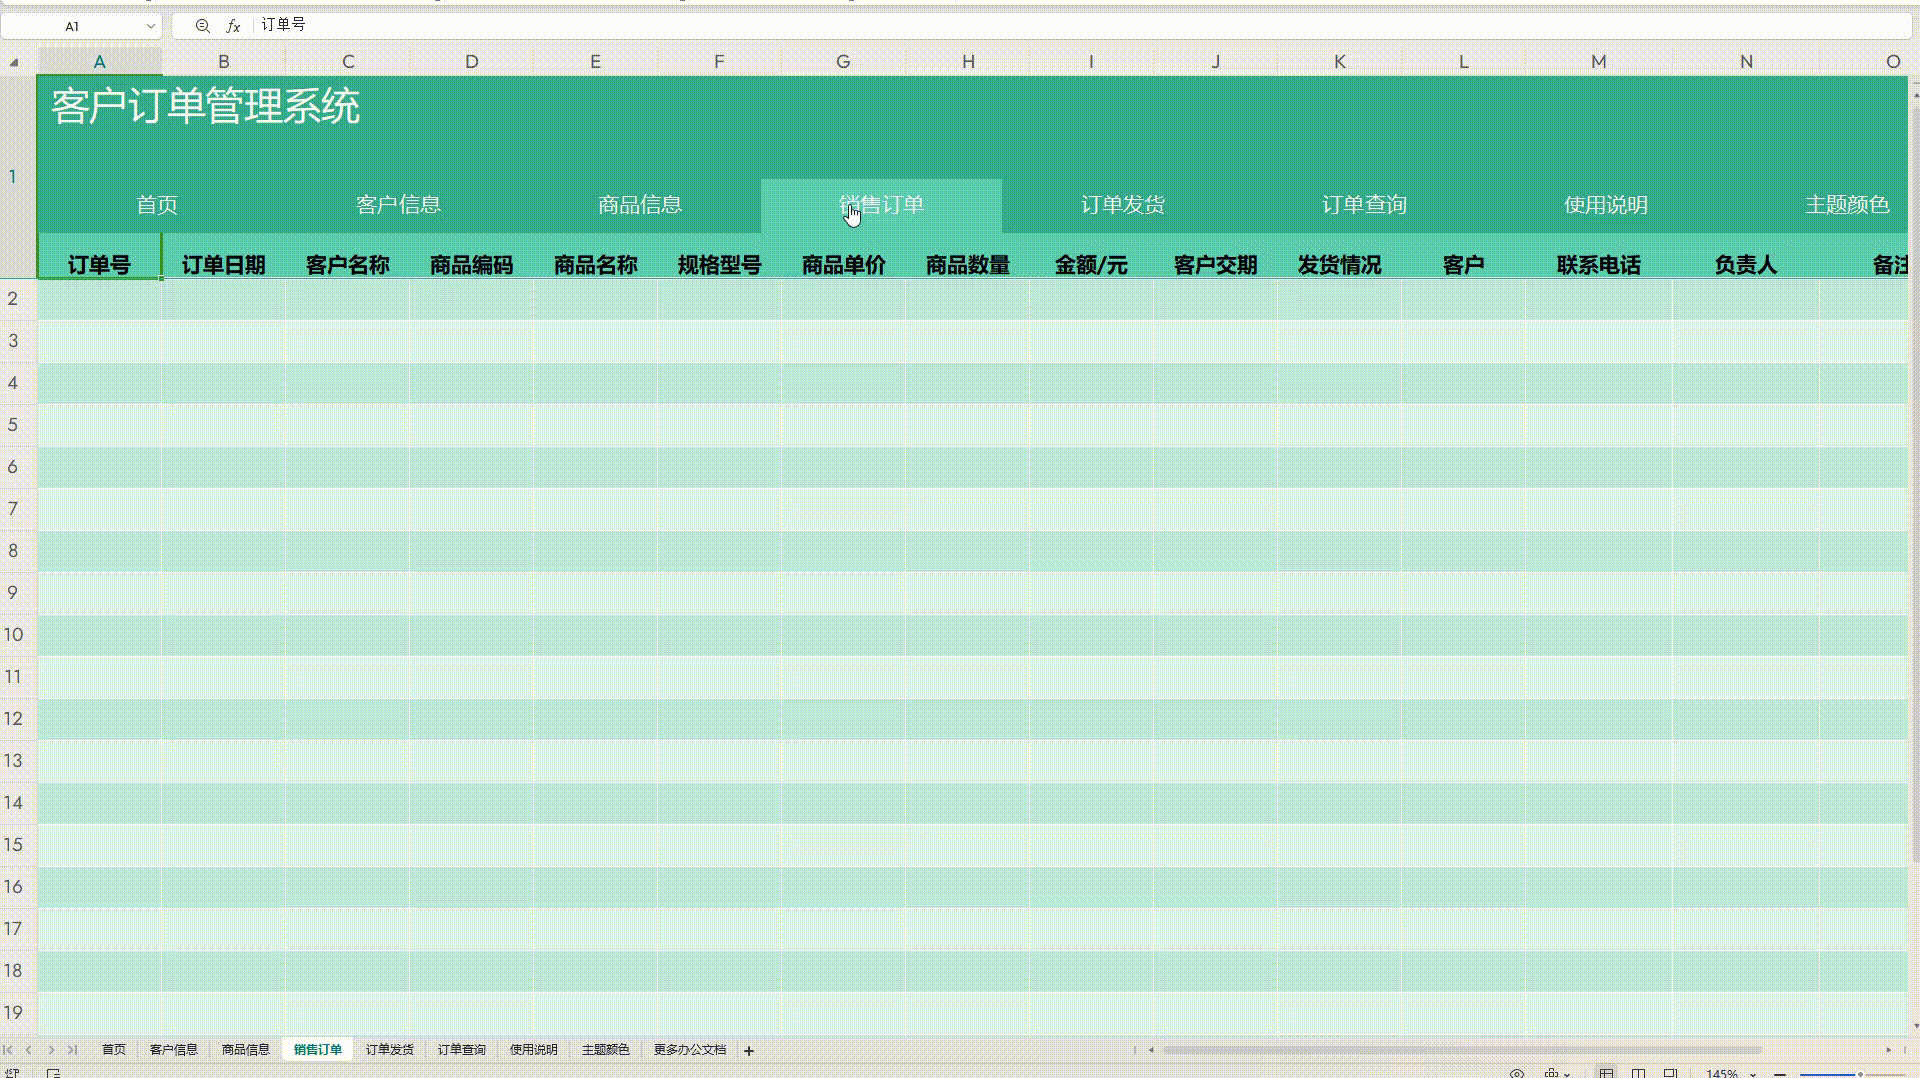Switch to the 订单查询 sheet tab

pyautogui.click(x=462, y=1050)
